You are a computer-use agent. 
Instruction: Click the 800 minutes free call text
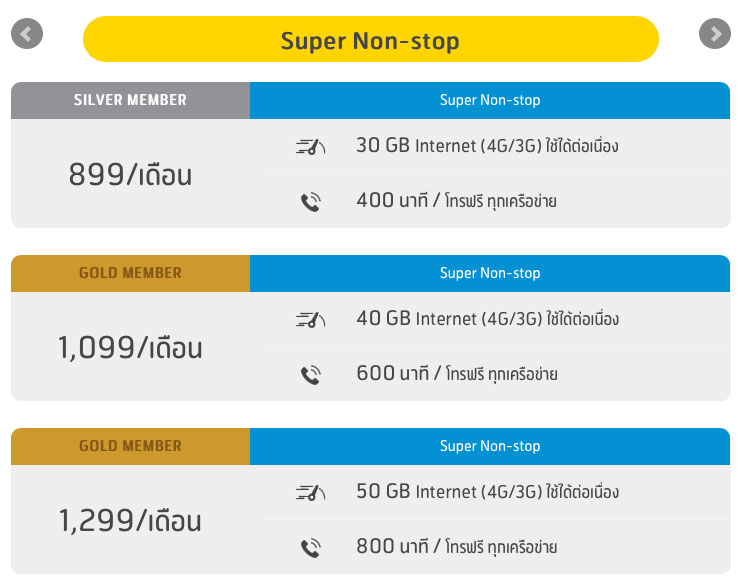456,546
